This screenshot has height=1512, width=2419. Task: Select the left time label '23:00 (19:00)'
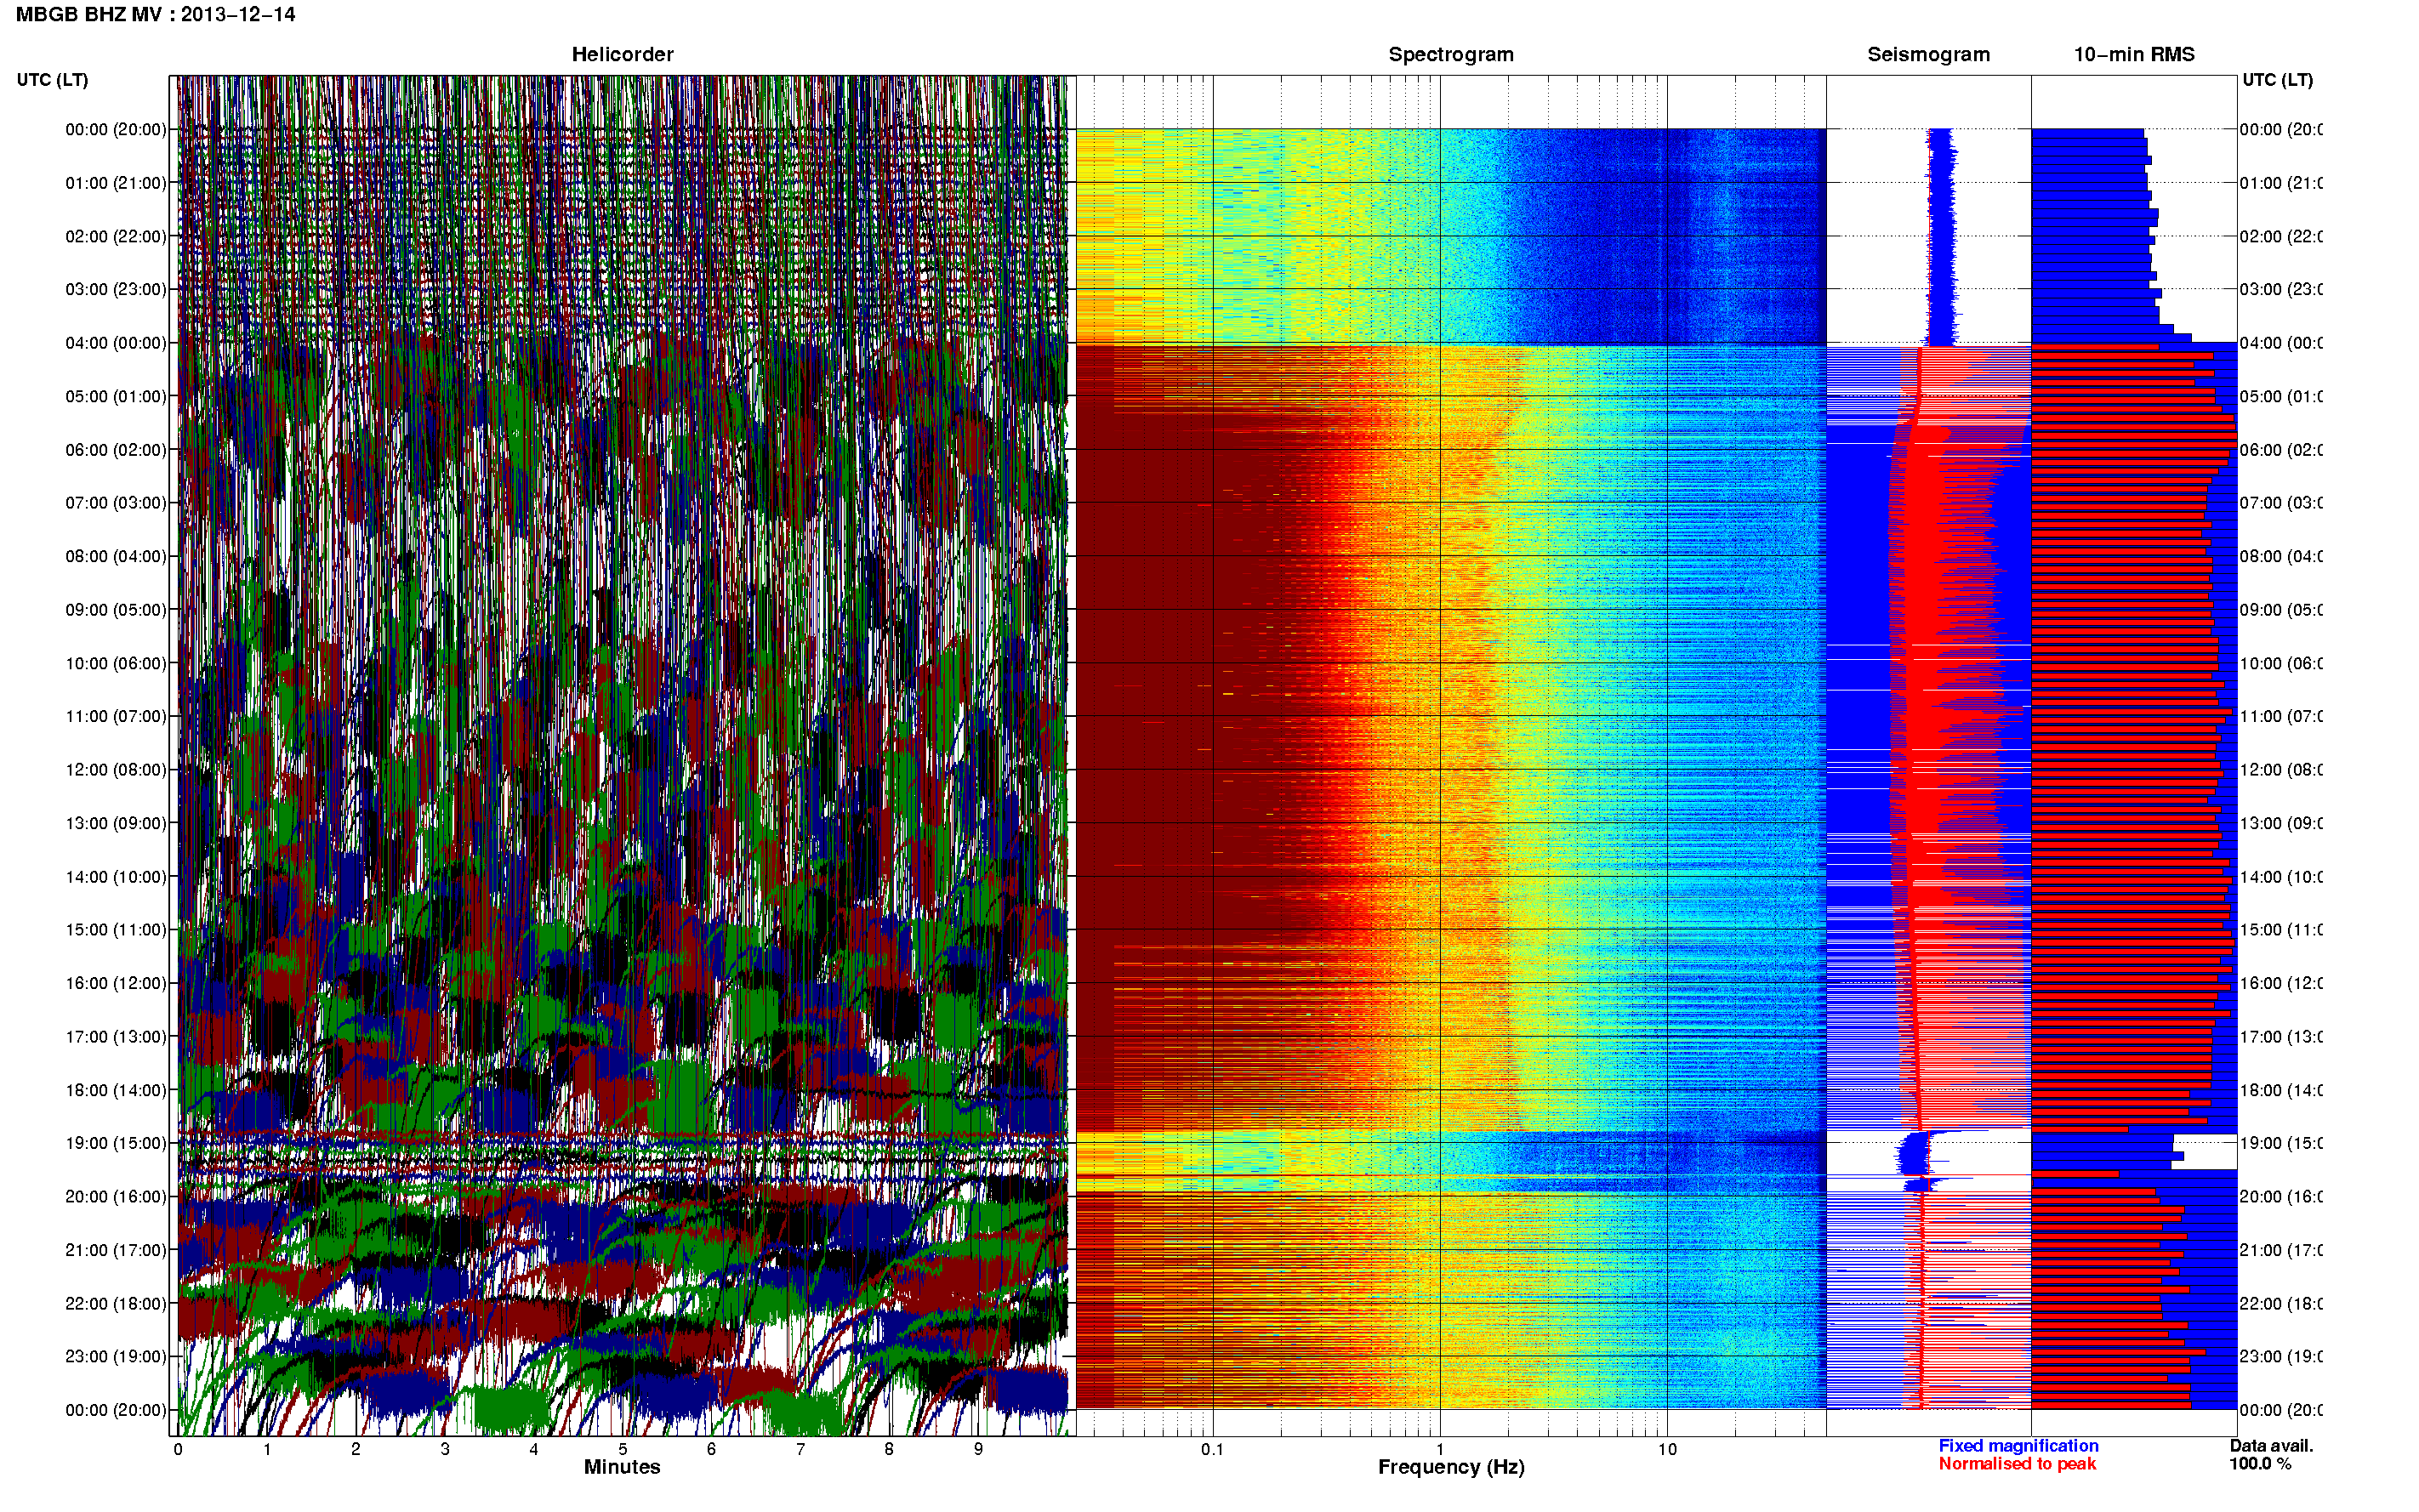[x=116, y=1356]
